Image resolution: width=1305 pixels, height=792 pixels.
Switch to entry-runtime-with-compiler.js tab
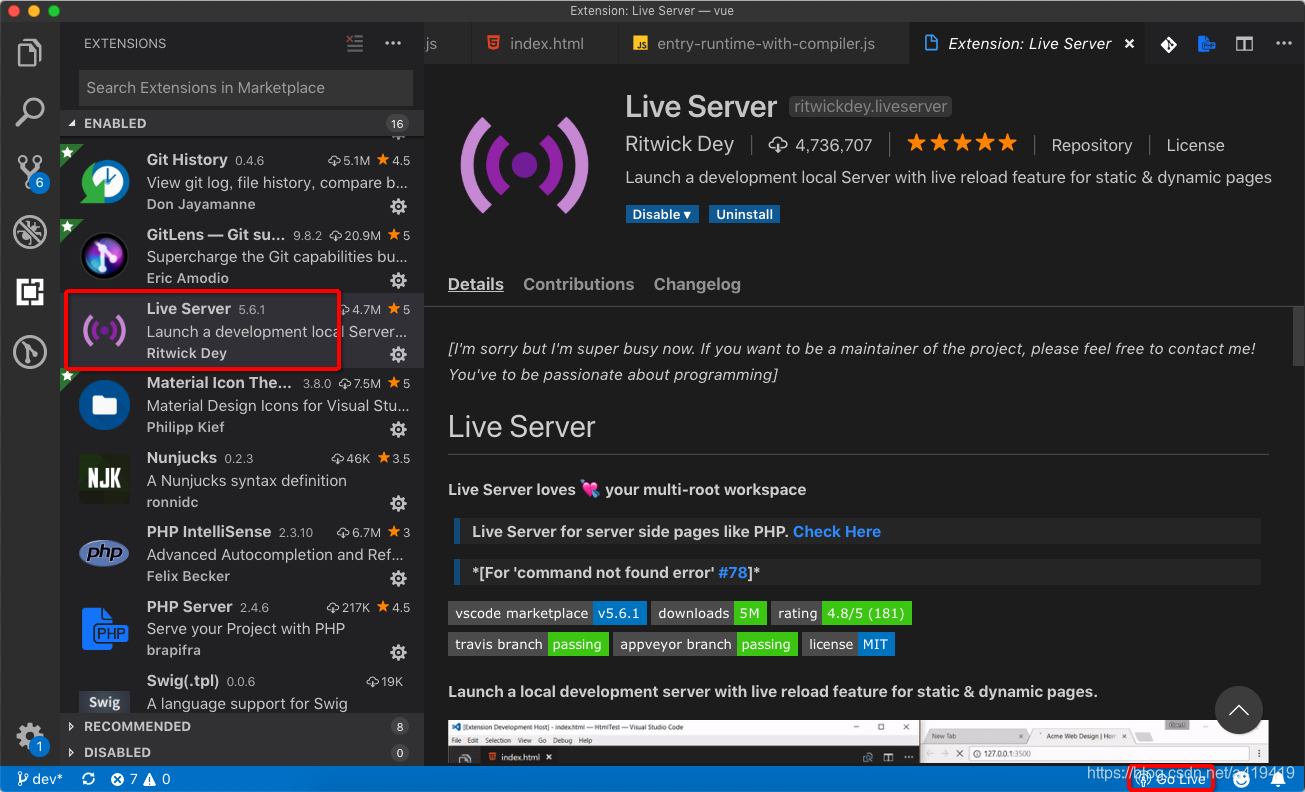coord(762,44)
